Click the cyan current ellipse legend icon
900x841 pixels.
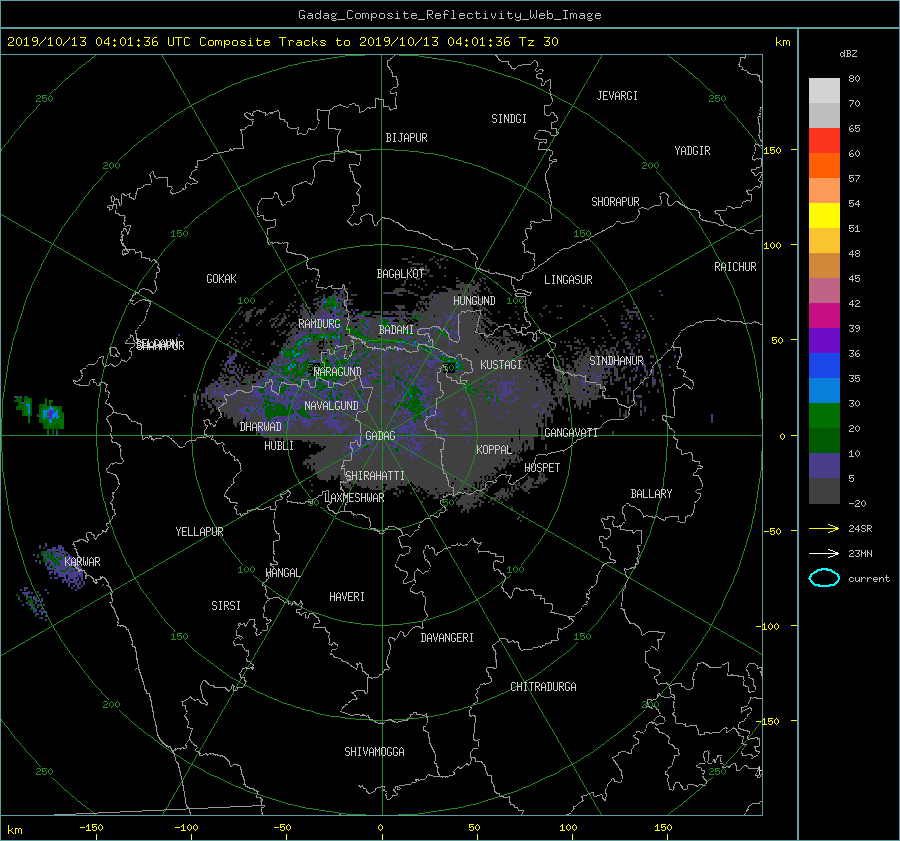pyautogui.click(x=824, y=578)
